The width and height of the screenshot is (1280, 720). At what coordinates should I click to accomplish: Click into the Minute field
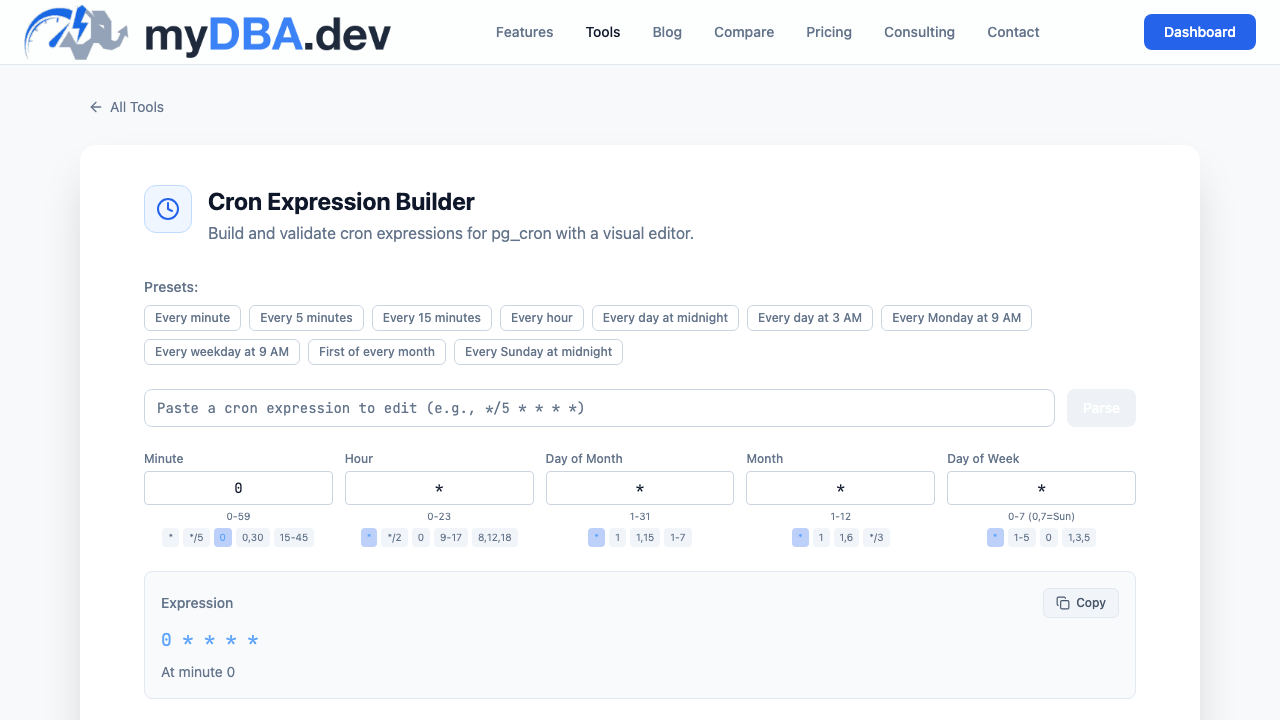click(x=238, y=488)
